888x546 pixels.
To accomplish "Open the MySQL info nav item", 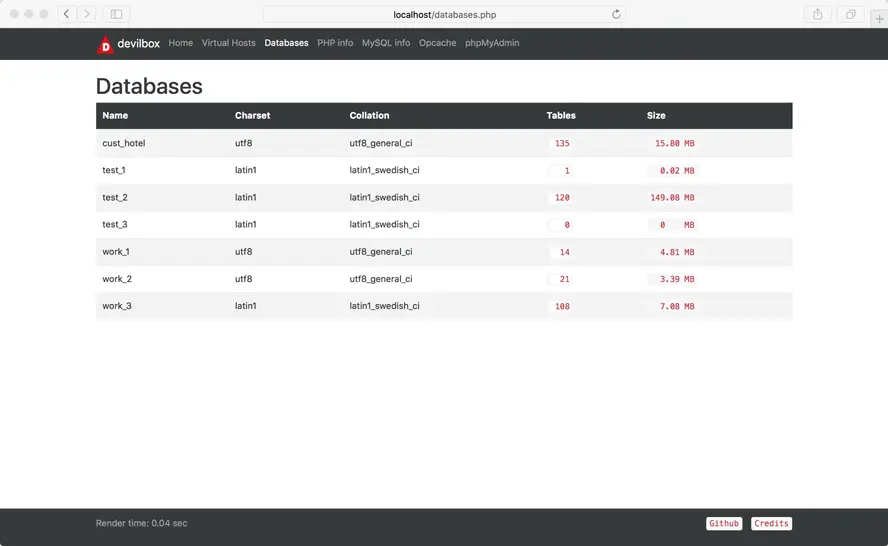I will [x=386, y=43].
